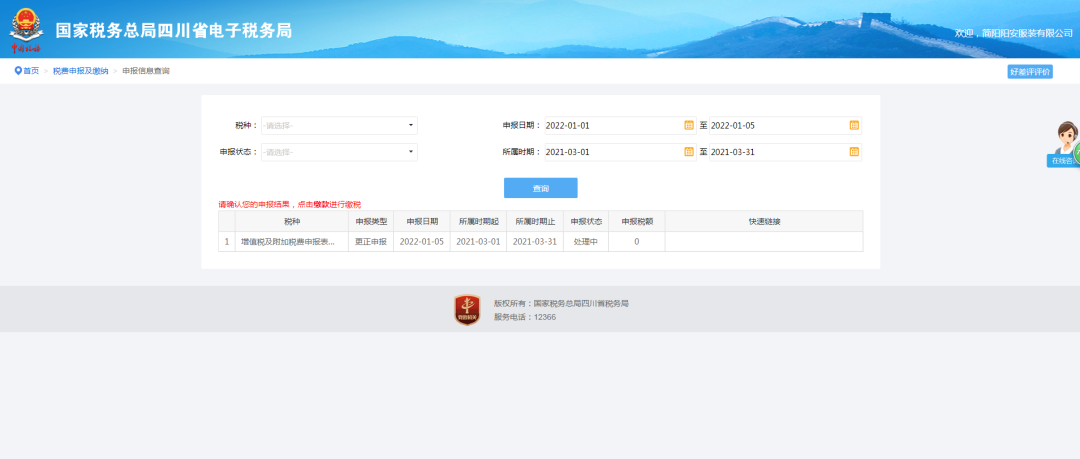1080x459 pixels.
Task: Edit 申报日期 end field 2022-01-05
Action: pyautogui.click(x=778, y=125)
